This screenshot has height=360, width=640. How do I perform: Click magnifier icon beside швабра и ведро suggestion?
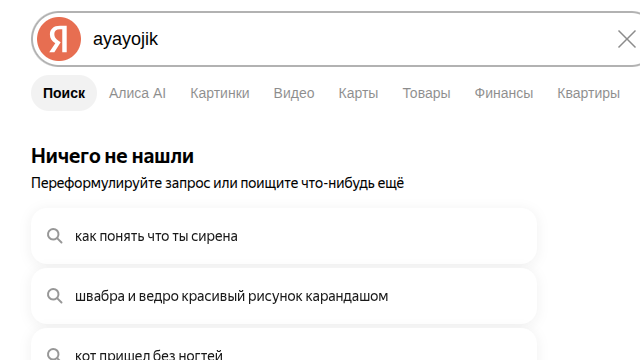point(55,296)
